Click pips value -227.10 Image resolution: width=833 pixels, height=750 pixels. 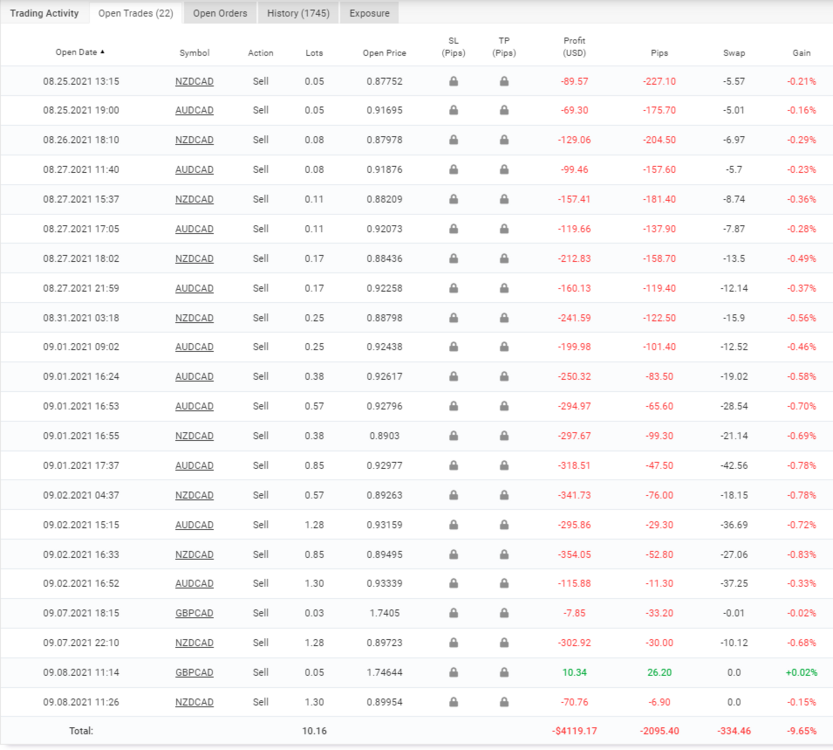click(659, 81)
